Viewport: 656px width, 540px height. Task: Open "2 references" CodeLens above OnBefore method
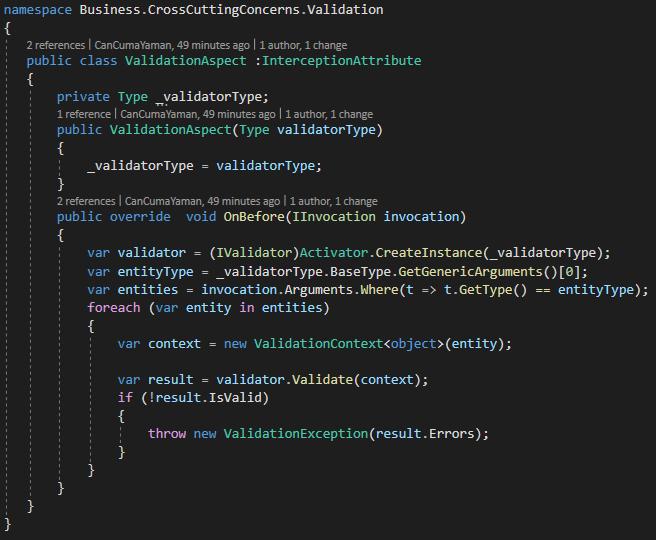coord(87,201)
